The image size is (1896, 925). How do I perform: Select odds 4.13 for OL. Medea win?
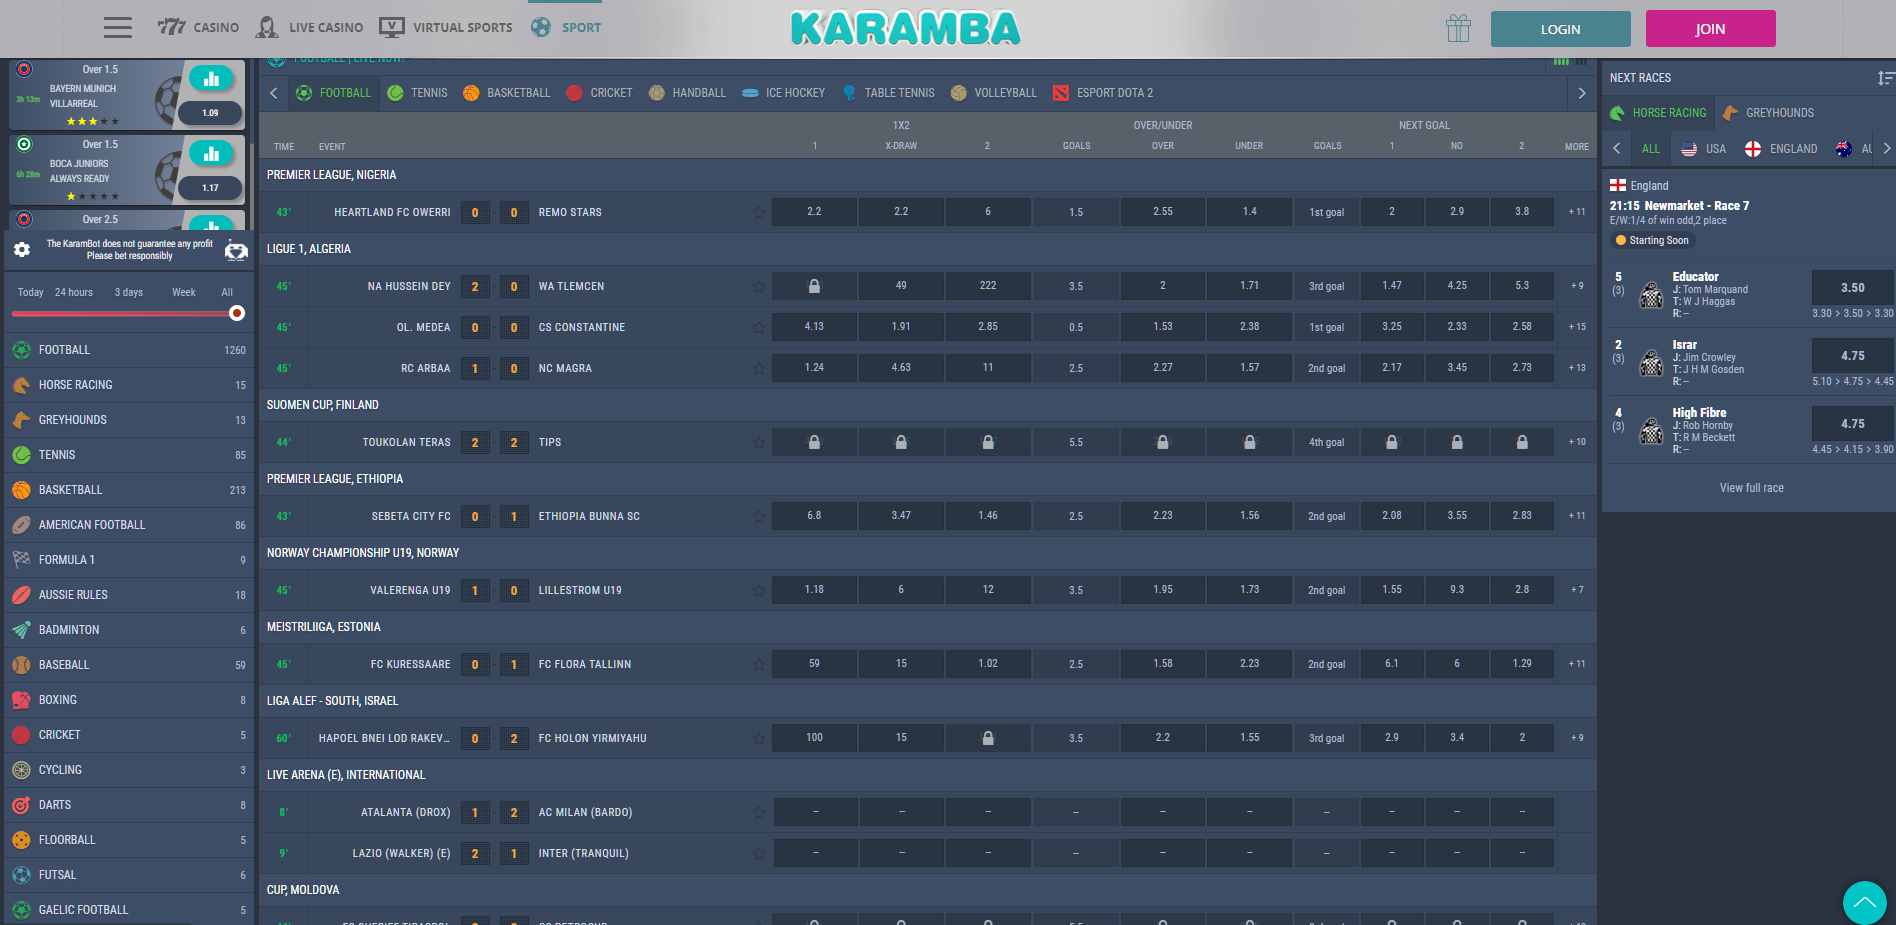[814, 327]
